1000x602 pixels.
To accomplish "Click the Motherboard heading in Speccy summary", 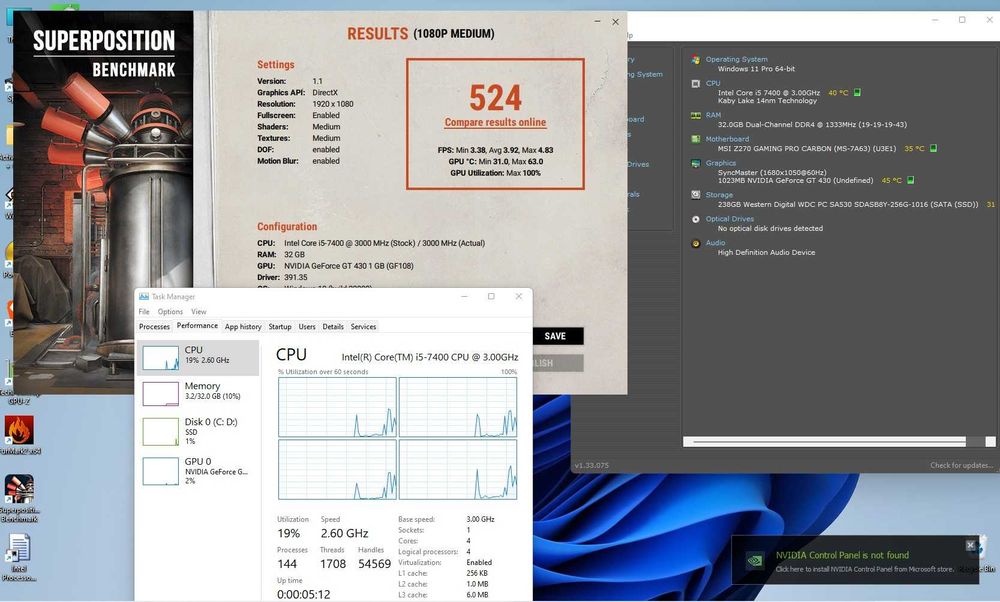I will click(x=727, y=139).
